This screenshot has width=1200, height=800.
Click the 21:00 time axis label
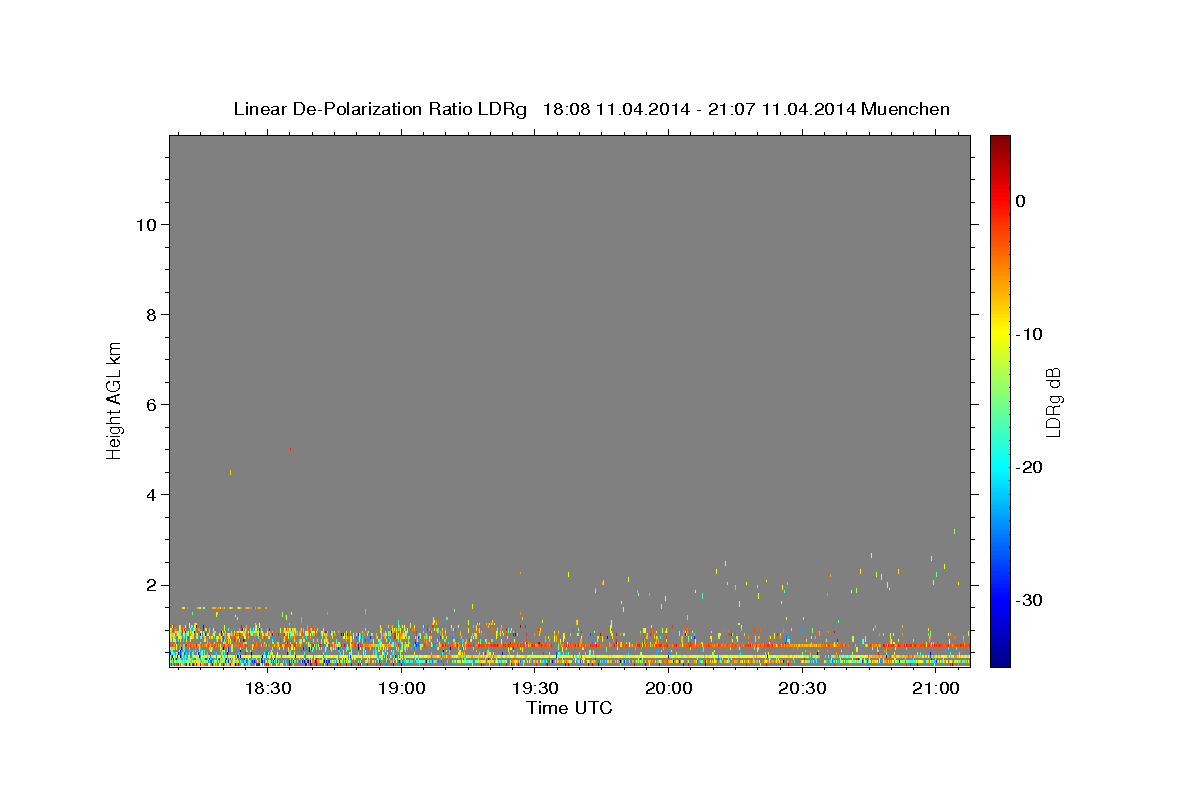pos(935,689)
